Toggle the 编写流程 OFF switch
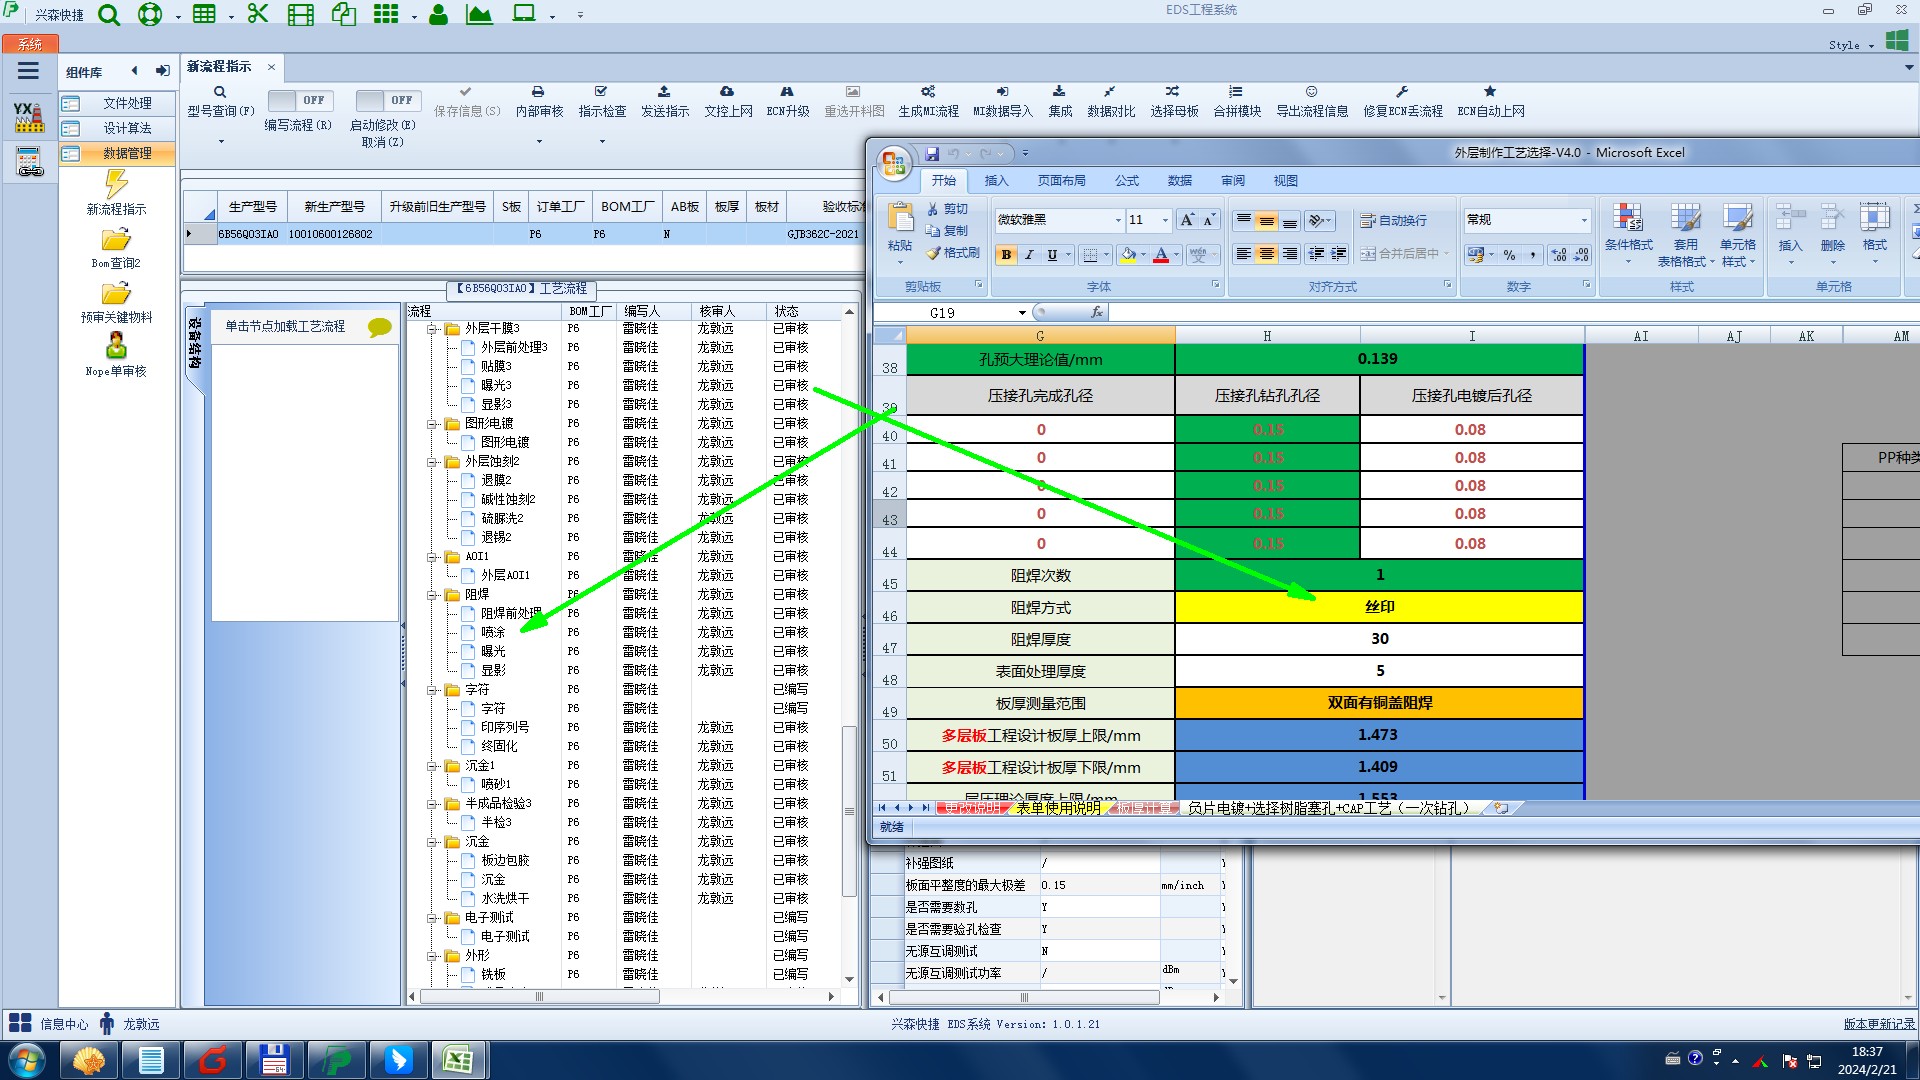Screen dimensions: 1920x1080 (302, 100)
